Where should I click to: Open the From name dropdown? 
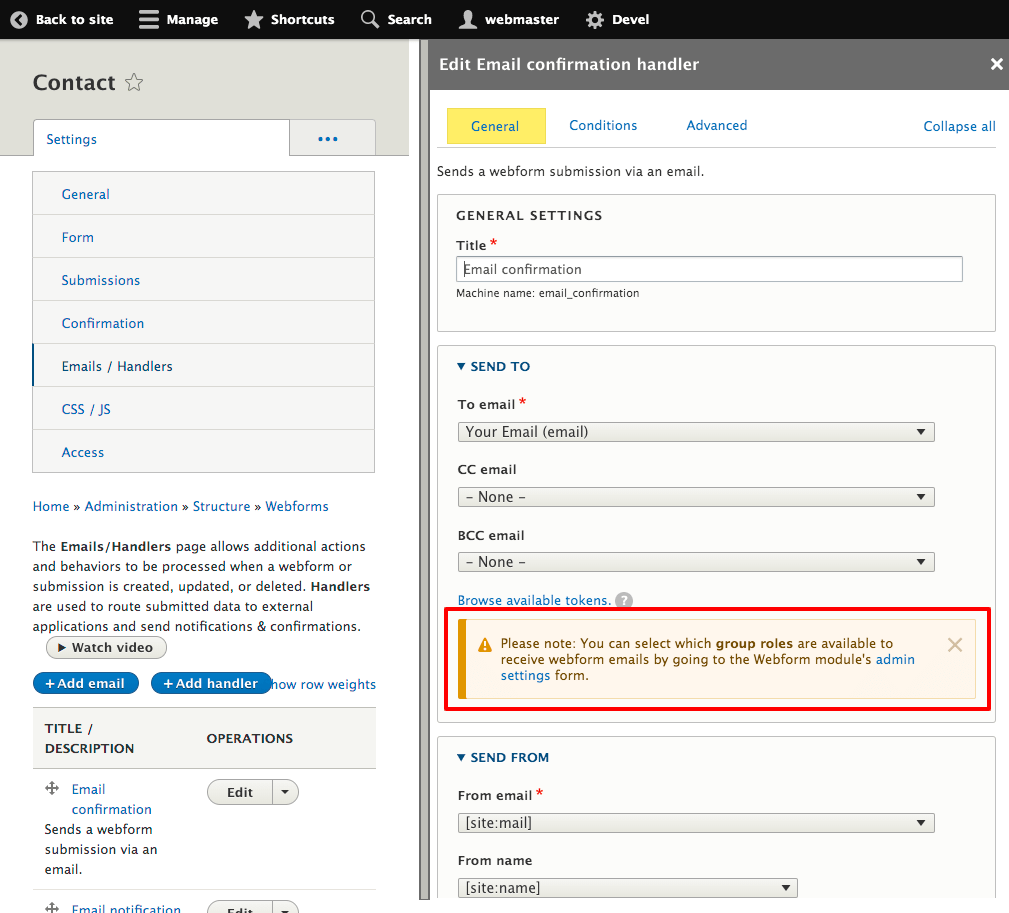click(x=627, y=888)
